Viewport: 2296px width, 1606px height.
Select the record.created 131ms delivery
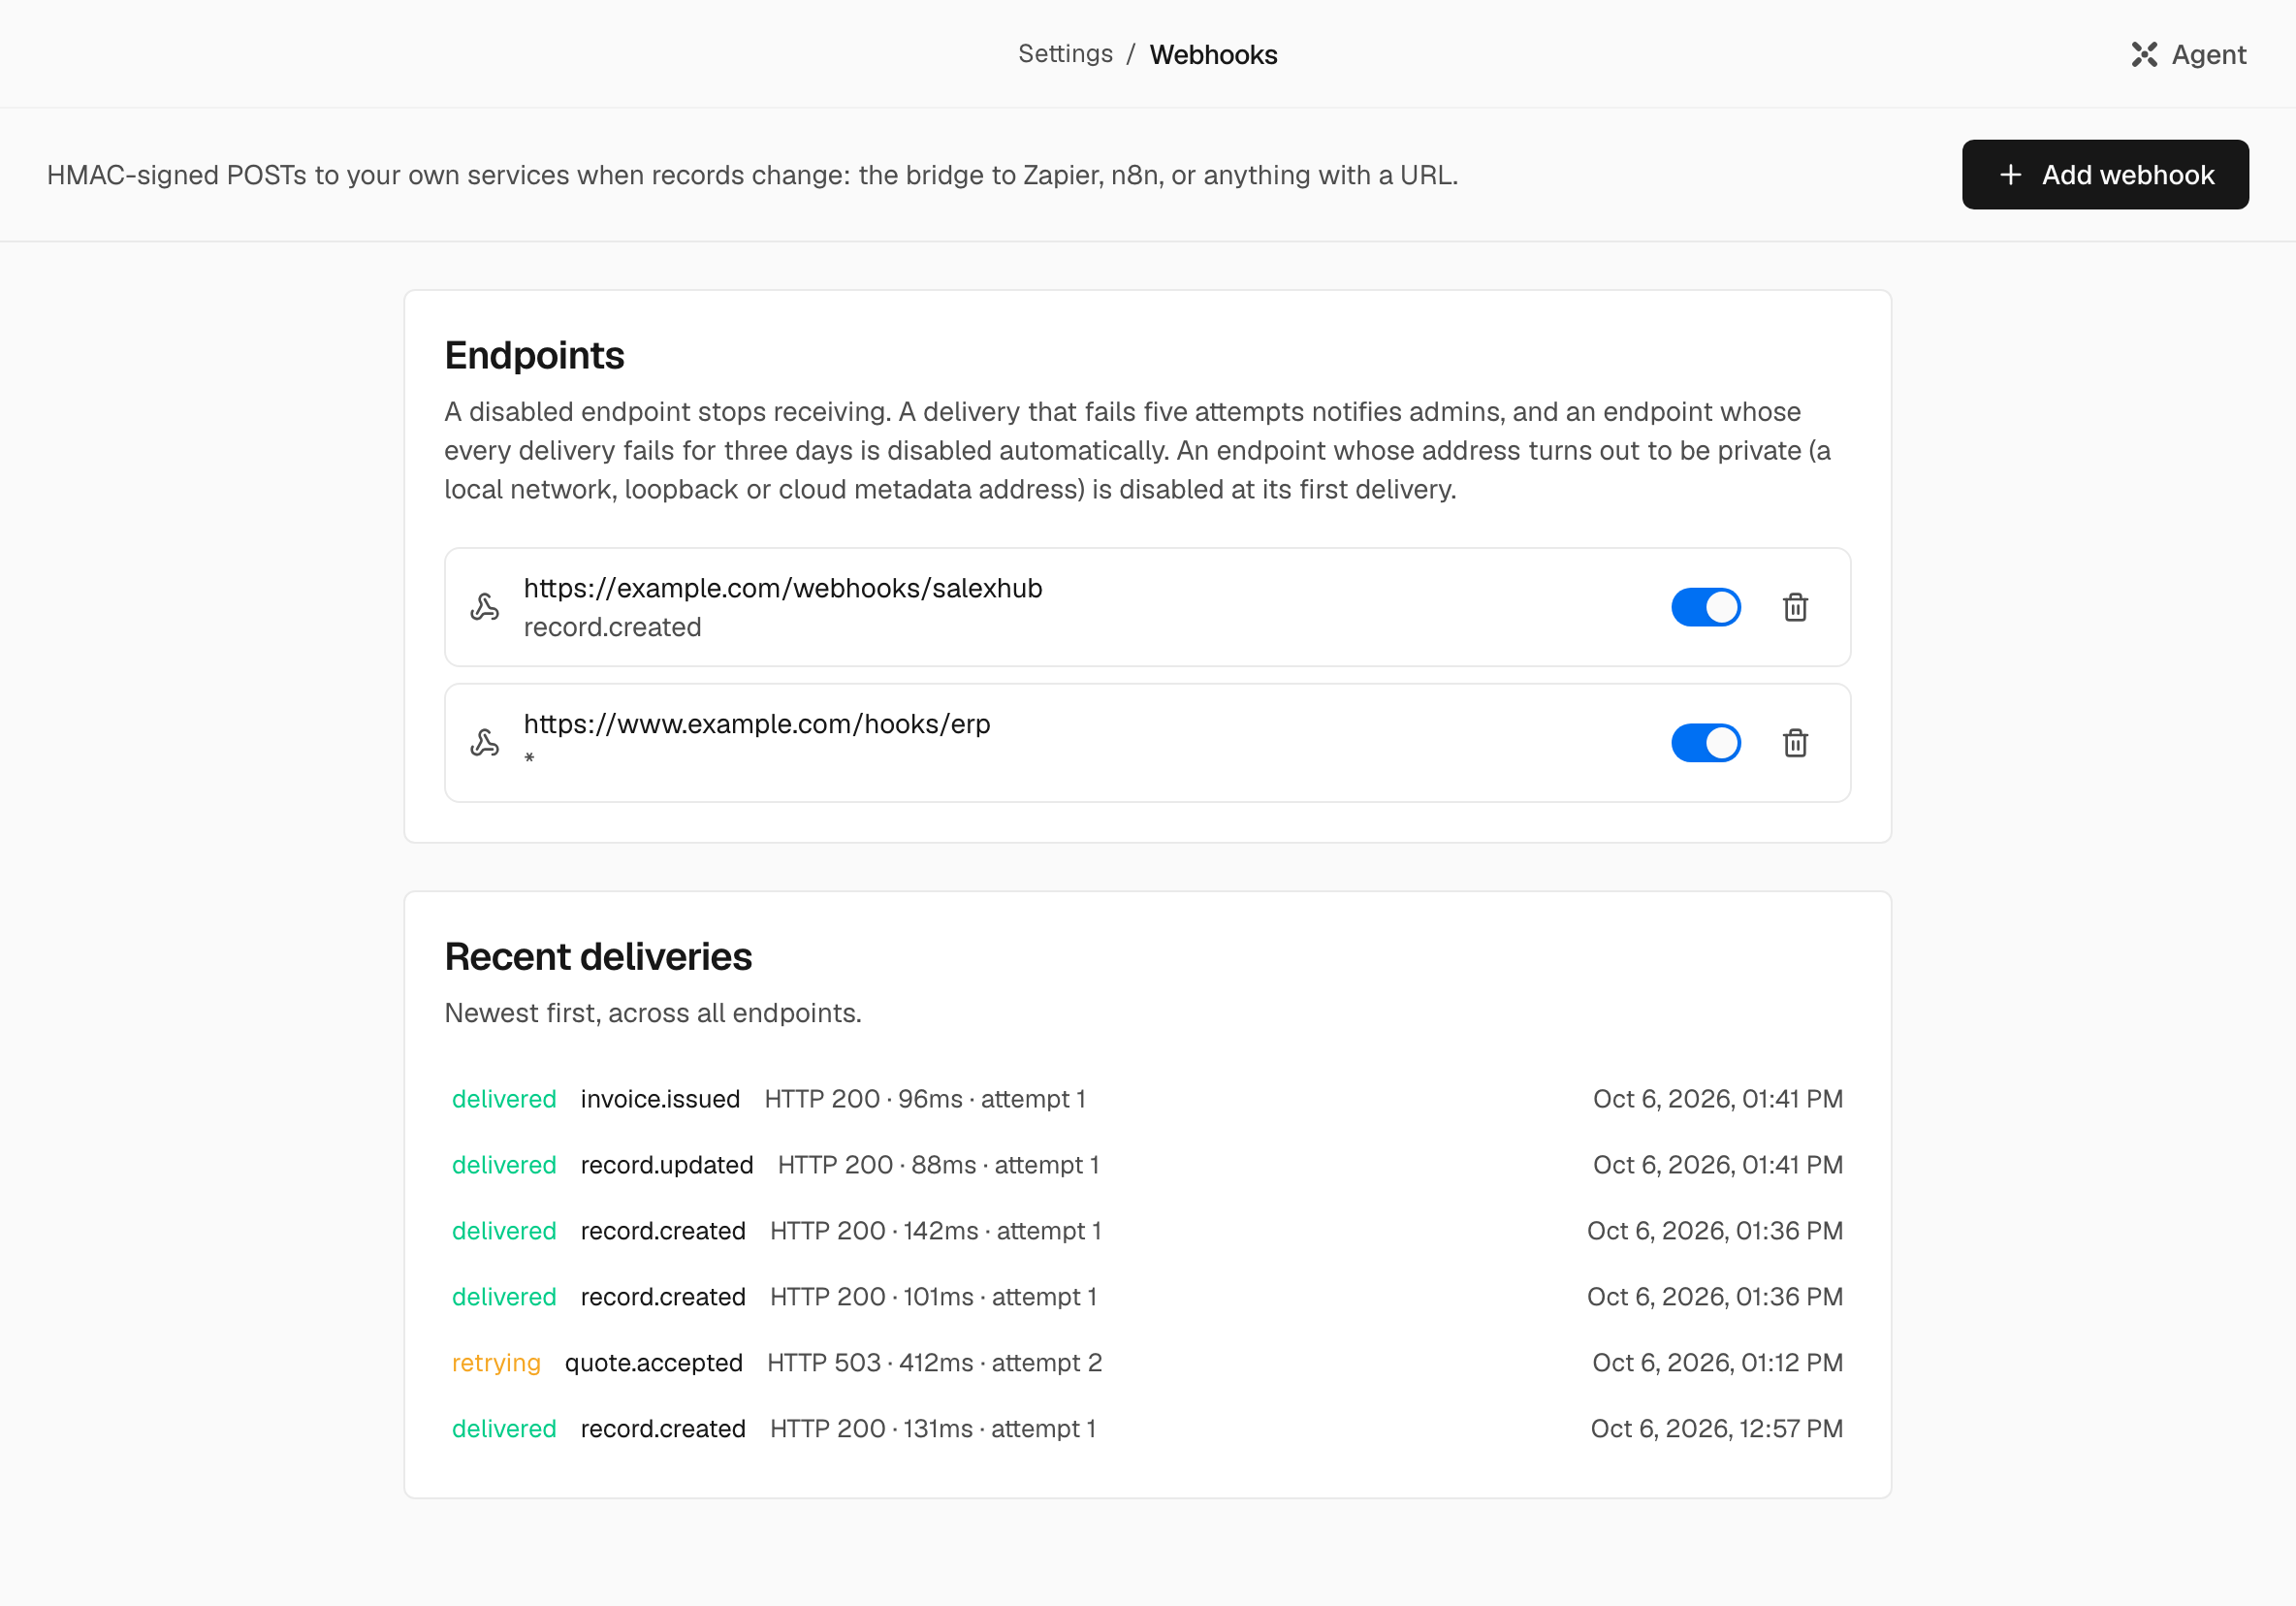(1147, 1429)
